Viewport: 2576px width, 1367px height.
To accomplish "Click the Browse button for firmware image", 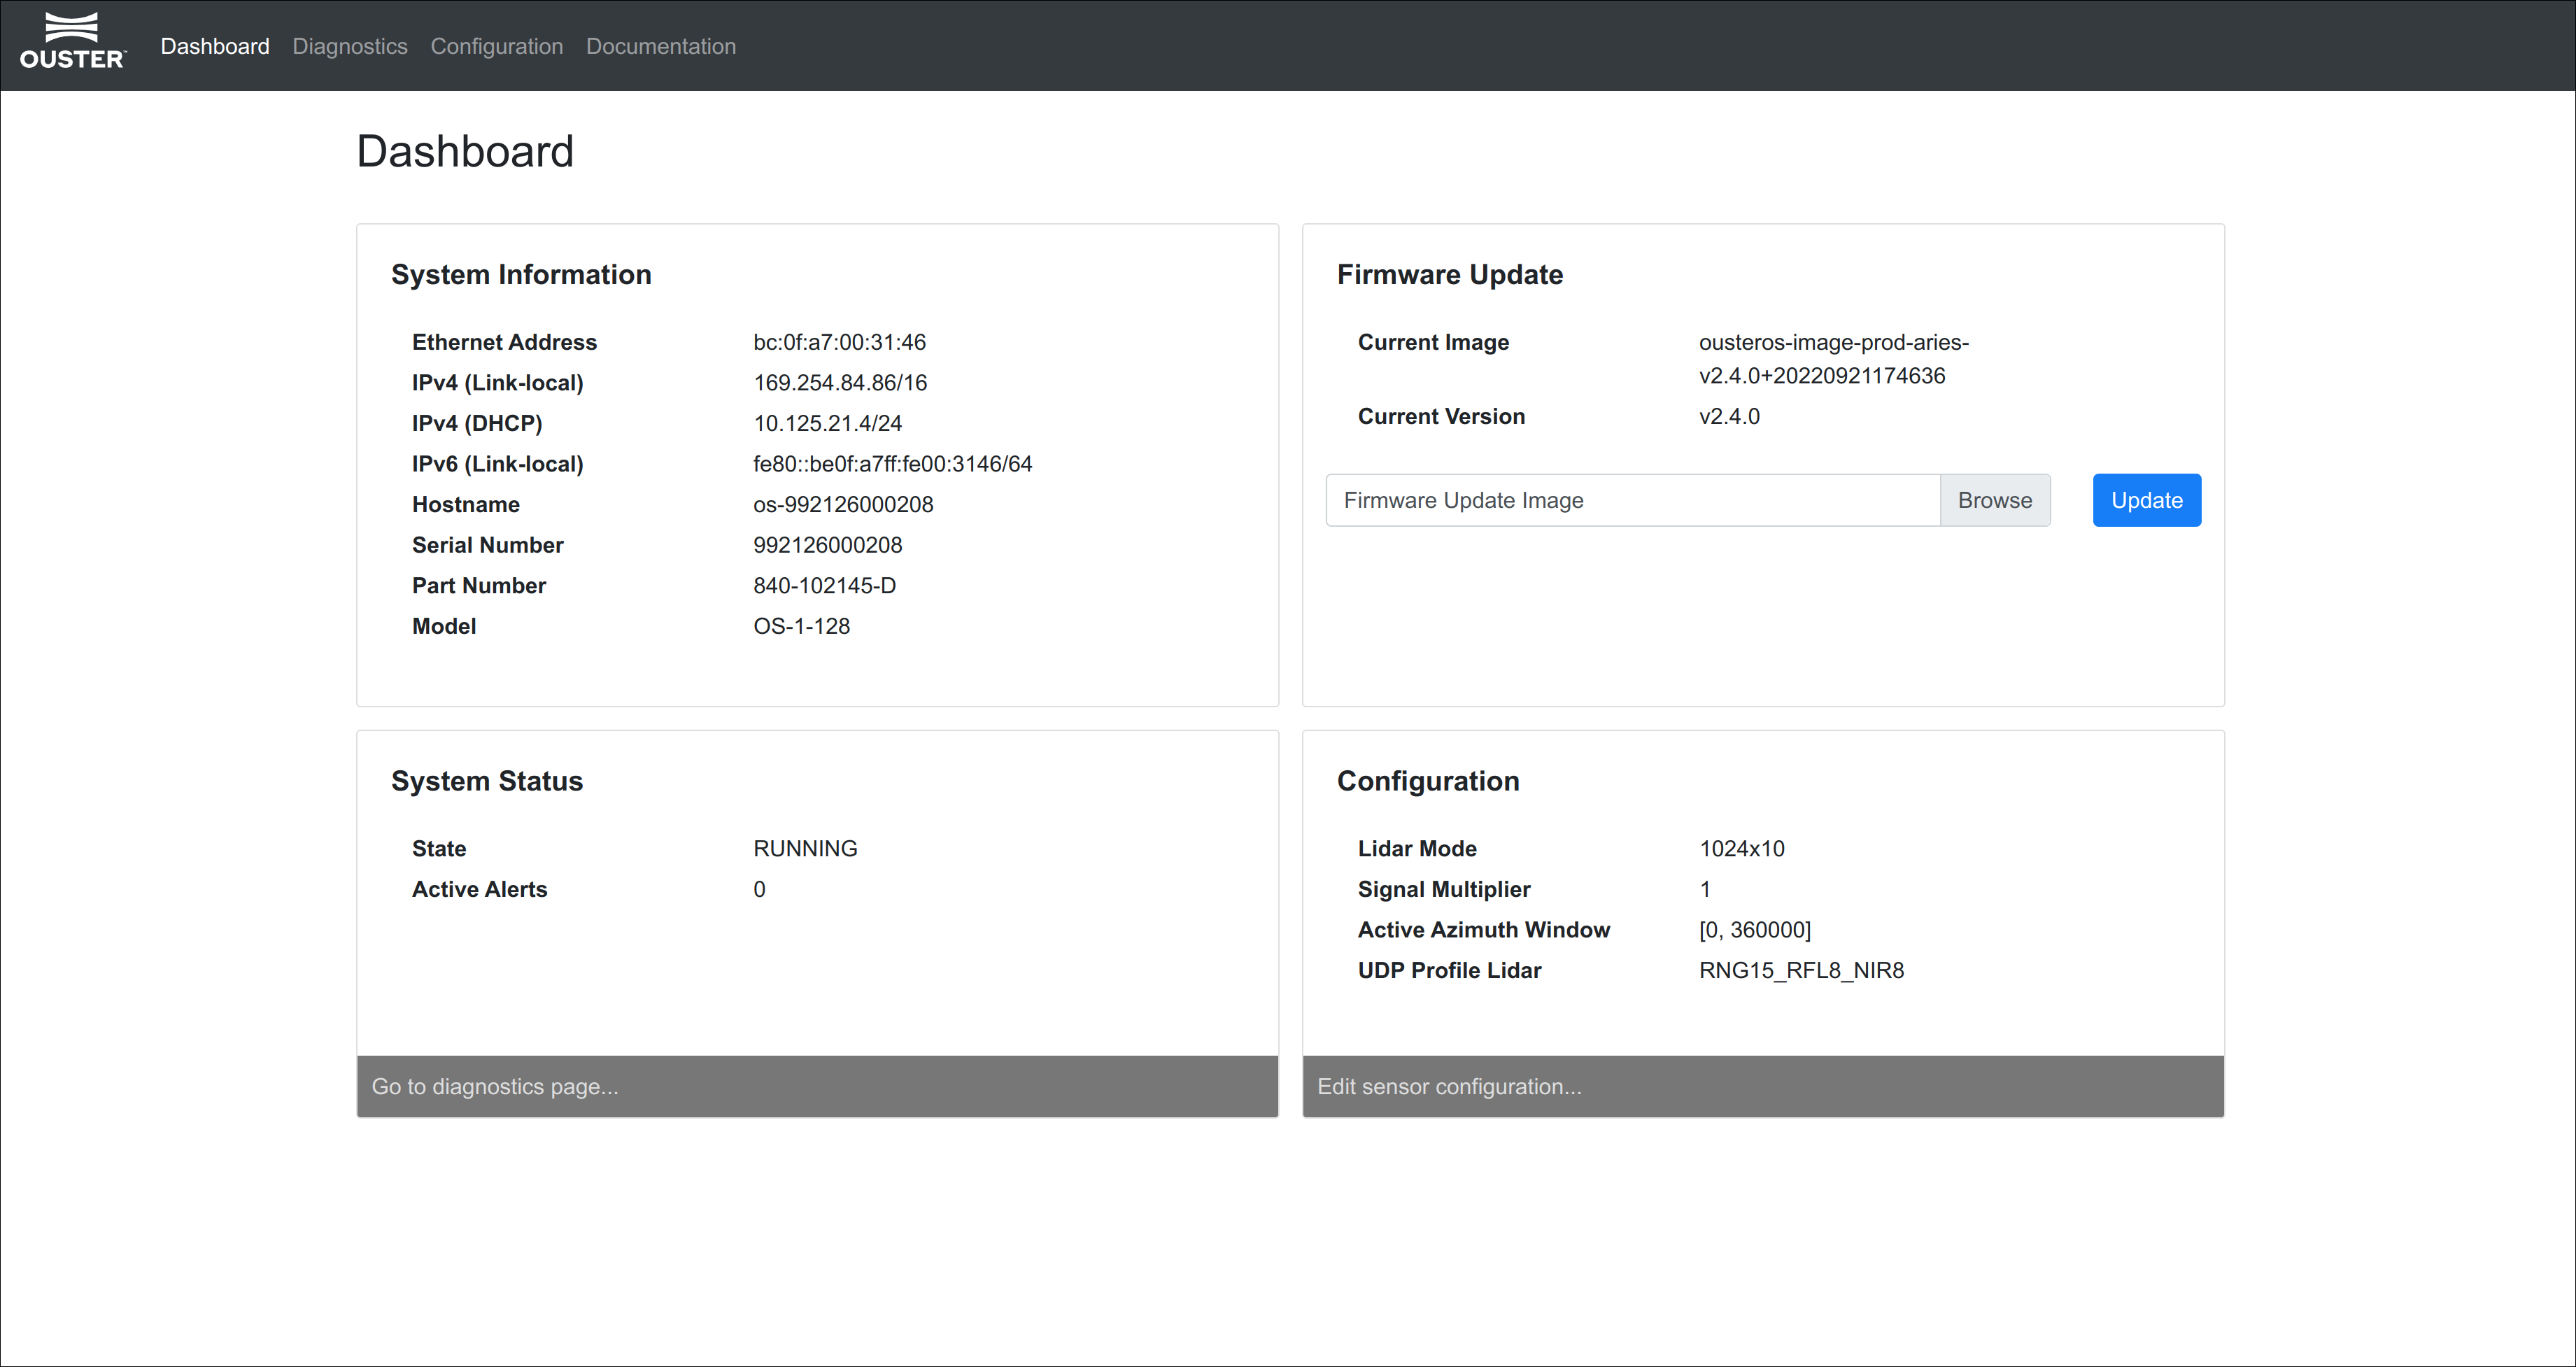I will [1995, 500].
